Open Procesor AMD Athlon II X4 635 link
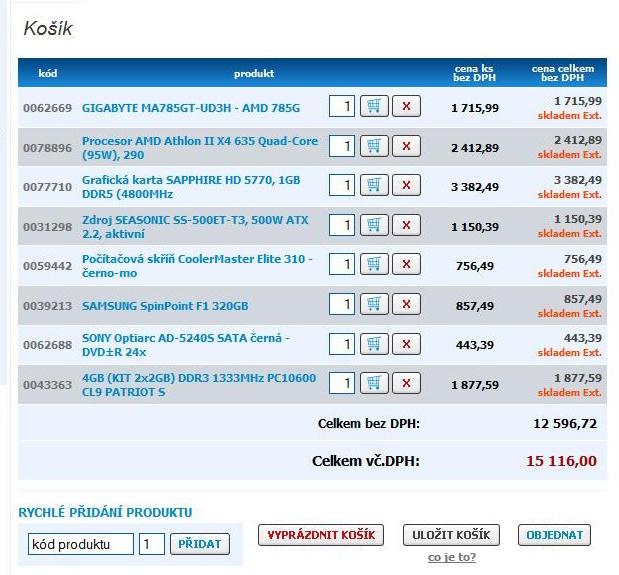The width and height of the screenshot is (619, 575). [200, 148]
